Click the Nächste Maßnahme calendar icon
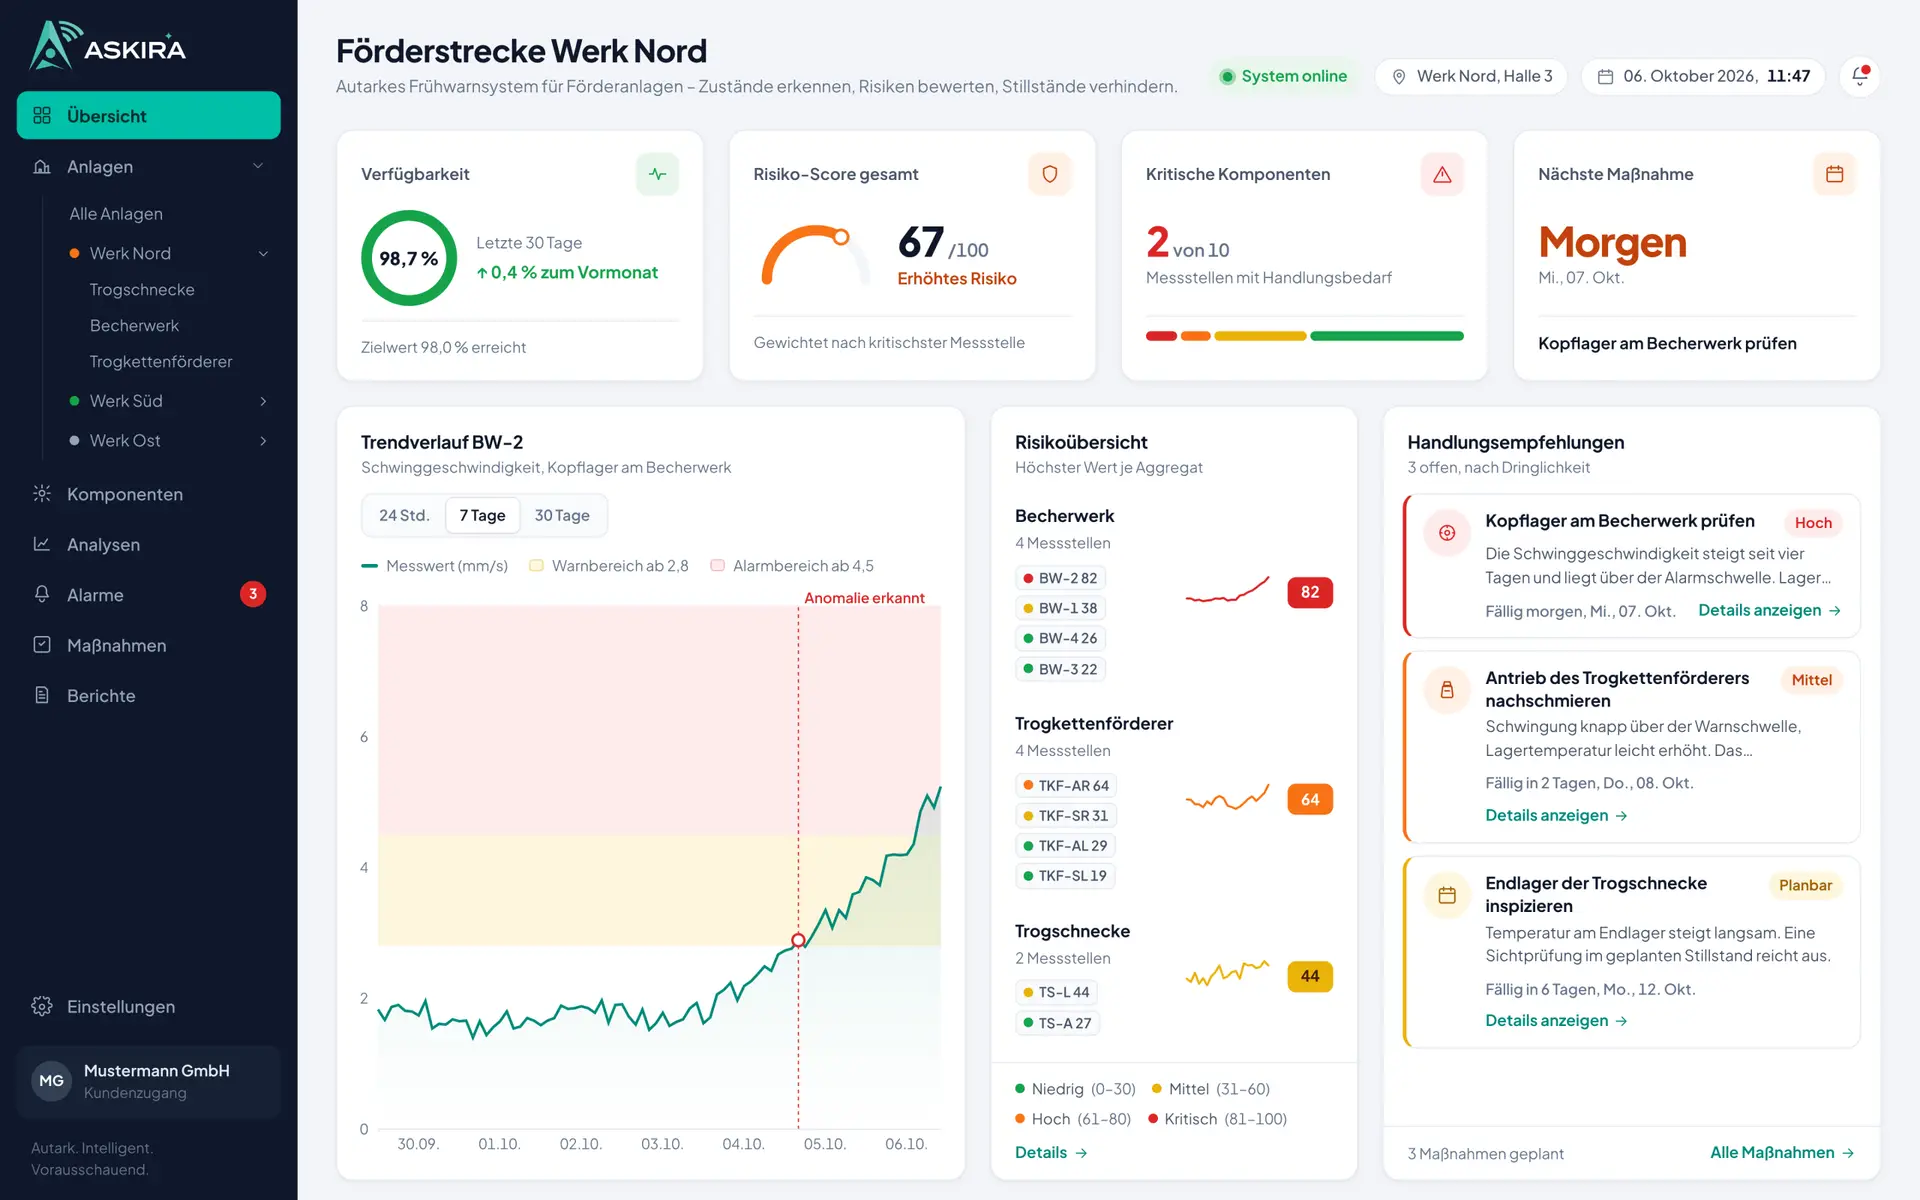The height and width of the screenshot is (1200, 1920). (1834, 174)
